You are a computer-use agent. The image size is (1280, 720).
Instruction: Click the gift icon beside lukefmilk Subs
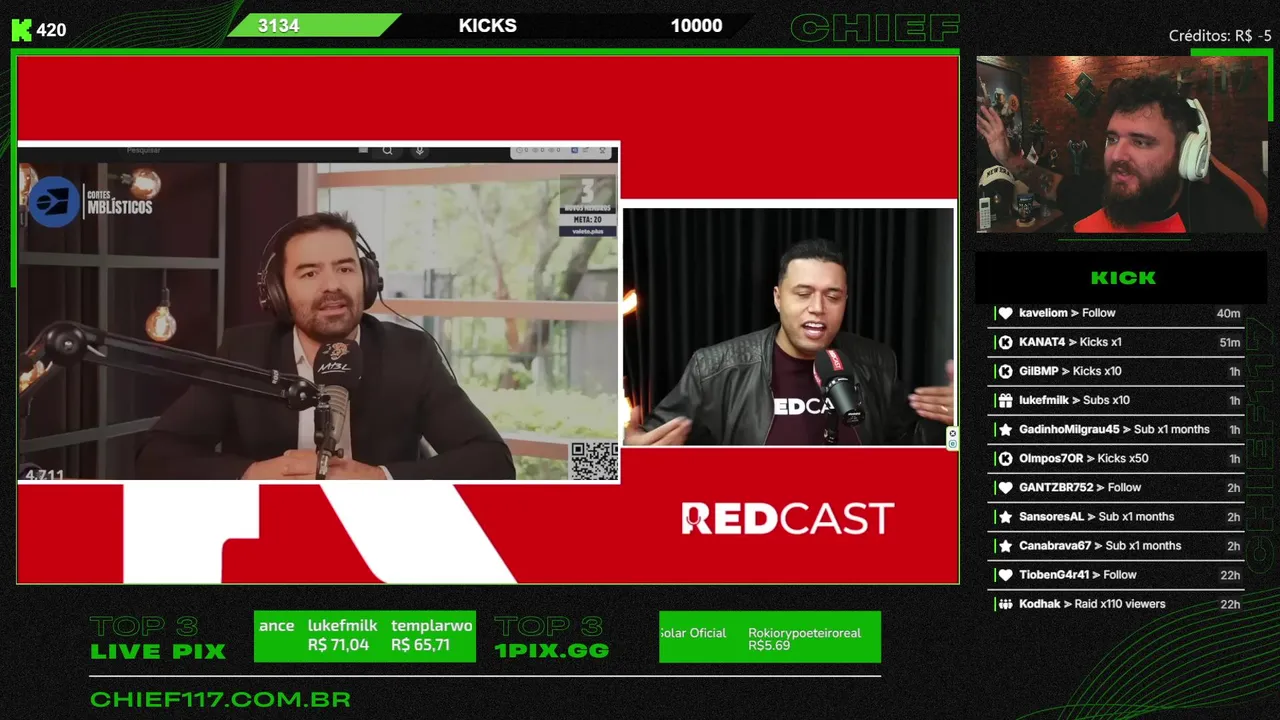pos(1006,400)
